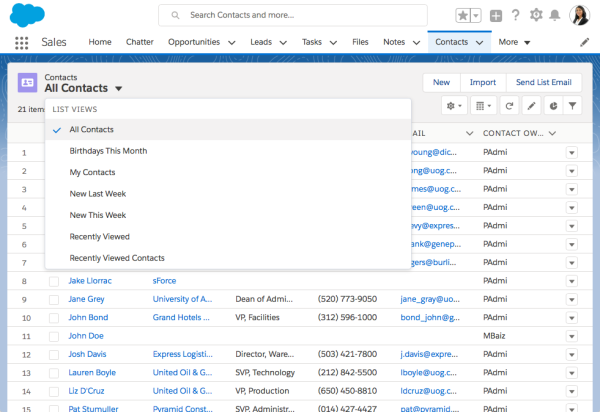Click the Import button
This screenshot has height=412, width=600.
483,83
